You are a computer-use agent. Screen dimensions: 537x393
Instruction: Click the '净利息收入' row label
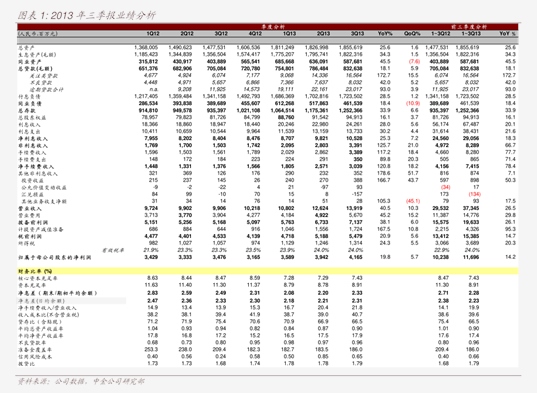pos(33,139)
